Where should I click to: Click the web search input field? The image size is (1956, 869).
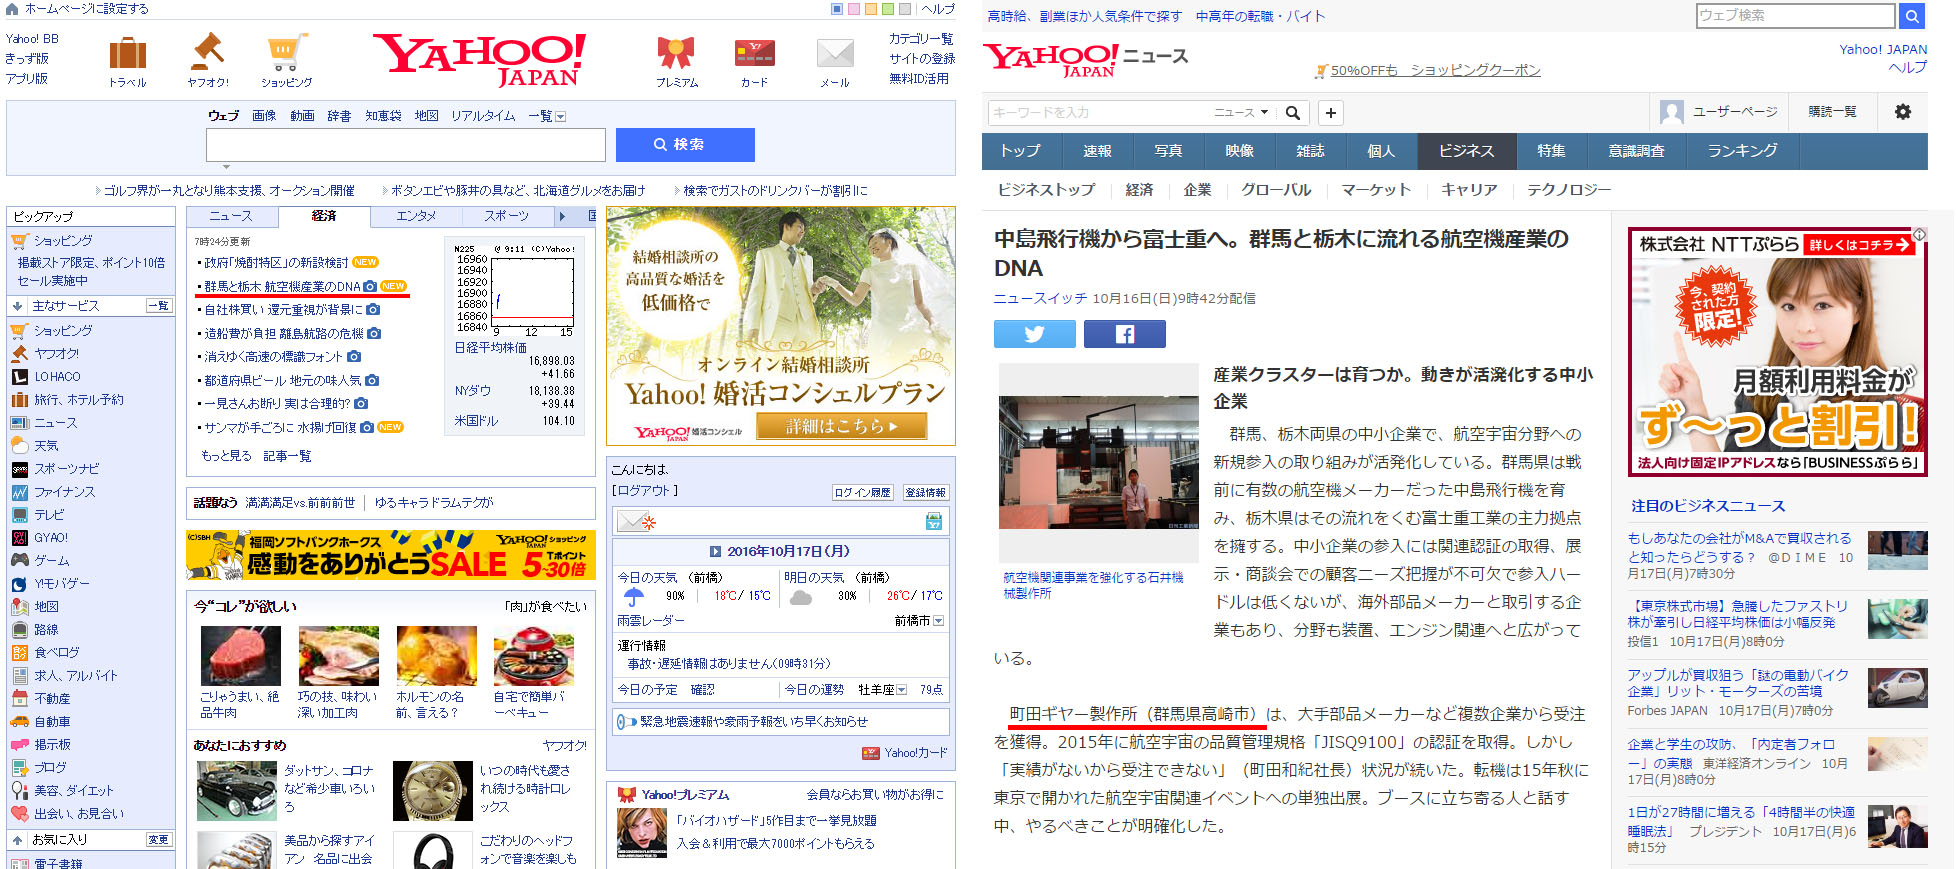pos(406,145)
